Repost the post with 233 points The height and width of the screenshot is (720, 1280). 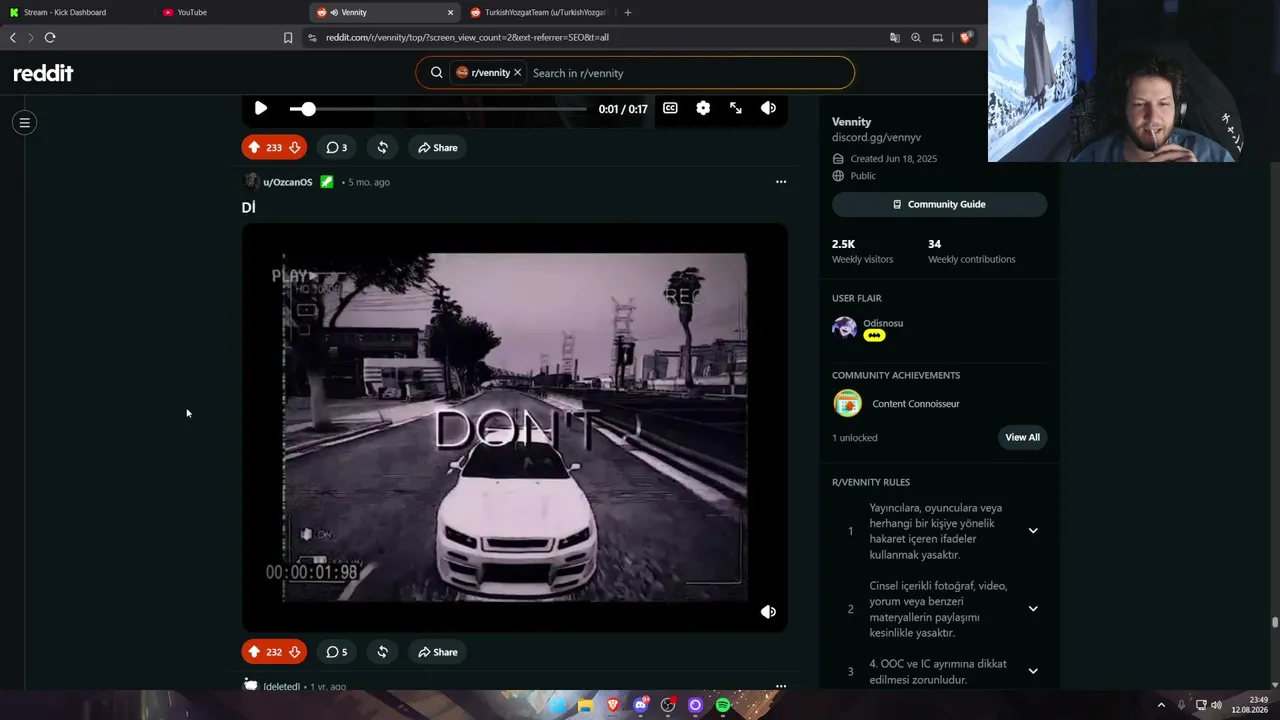(382, 147)
